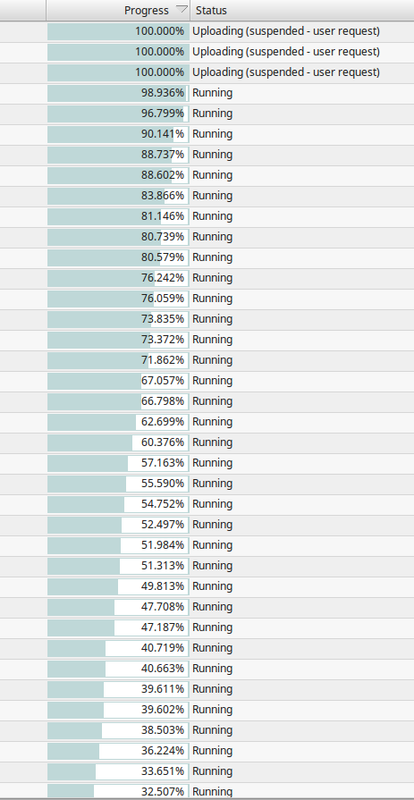The width and height of the screenshot is (414, 800).
Task: Click Running status beside 62.699%
Action: (212, 422)
